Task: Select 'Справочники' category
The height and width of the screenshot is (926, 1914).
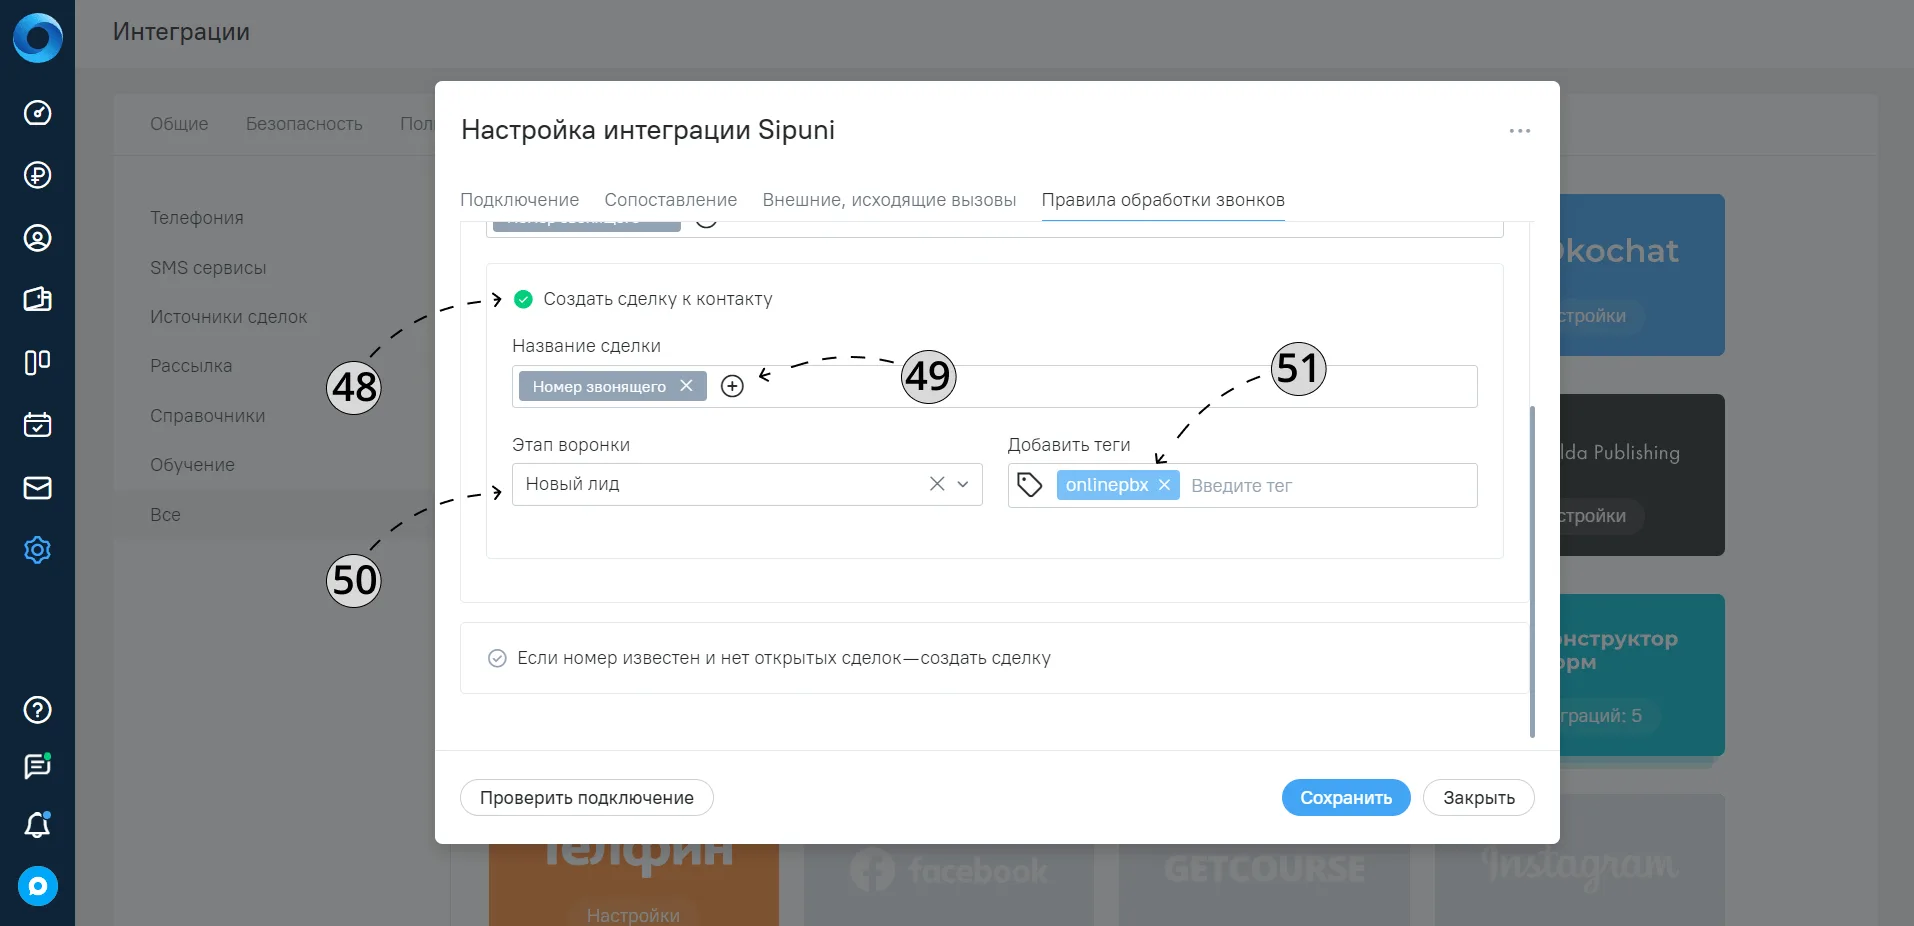Action: click(208, 416)
